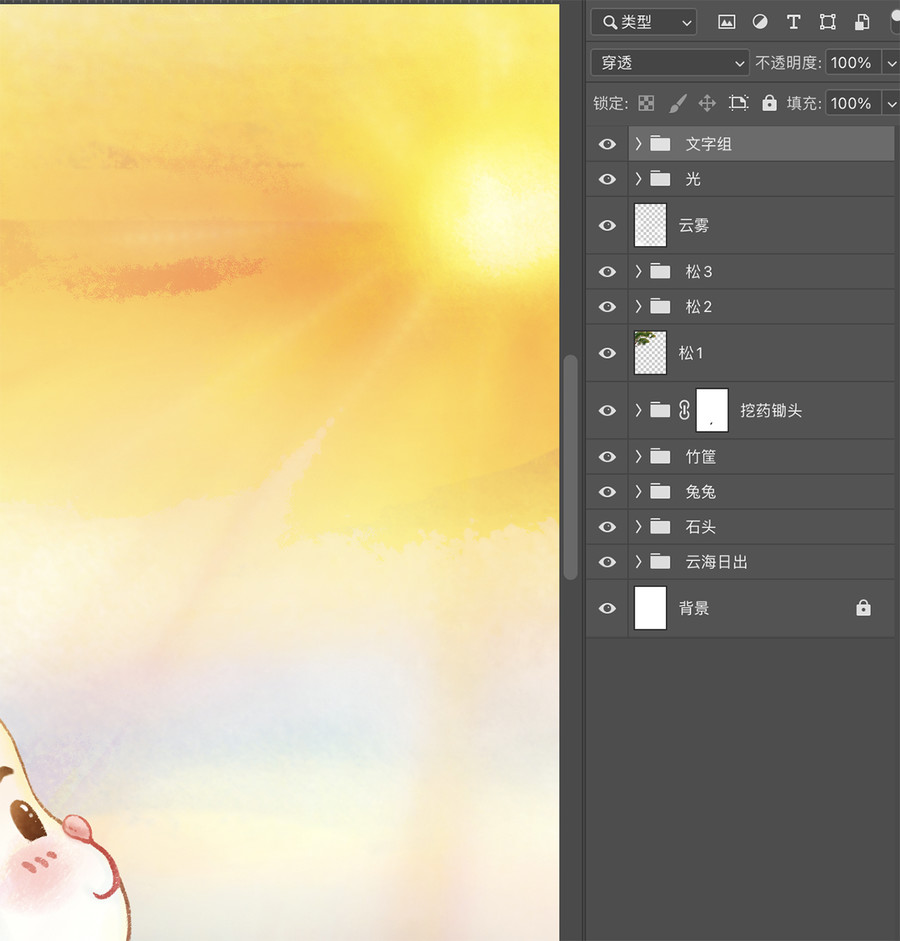Select the 云雾 layer thumbnail
900x941 pixels.
(650, 225)
